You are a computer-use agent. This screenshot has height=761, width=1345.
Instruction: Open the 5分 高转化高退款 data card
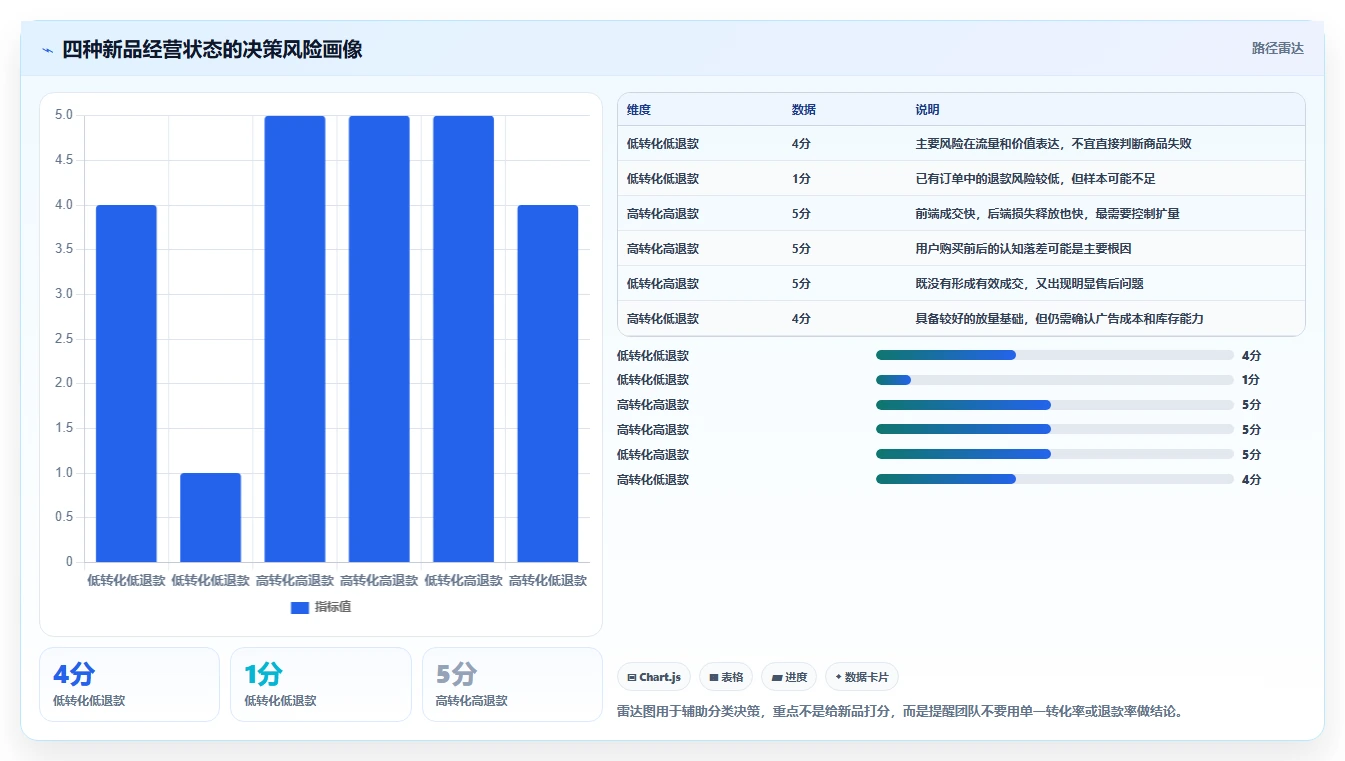tap(512, 684)
